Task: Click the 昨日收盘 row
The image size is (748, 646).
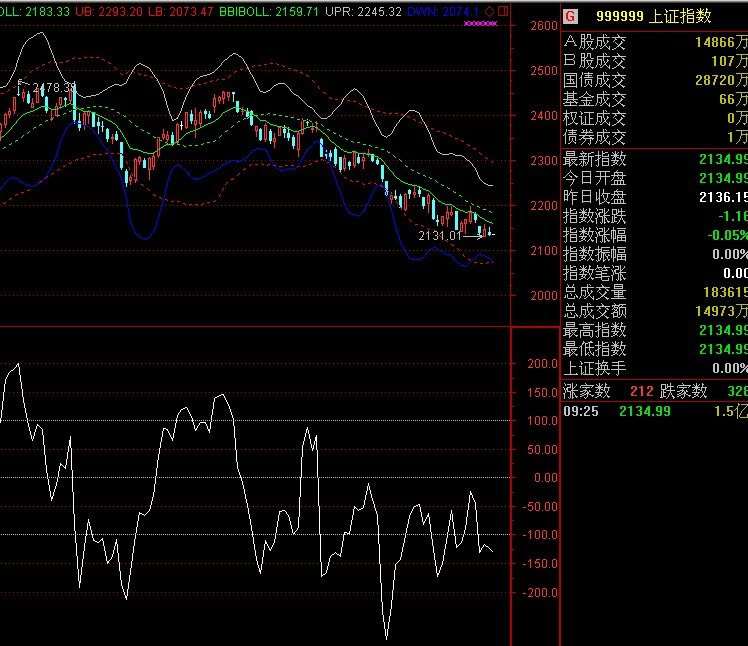Action: click(654, 197)
